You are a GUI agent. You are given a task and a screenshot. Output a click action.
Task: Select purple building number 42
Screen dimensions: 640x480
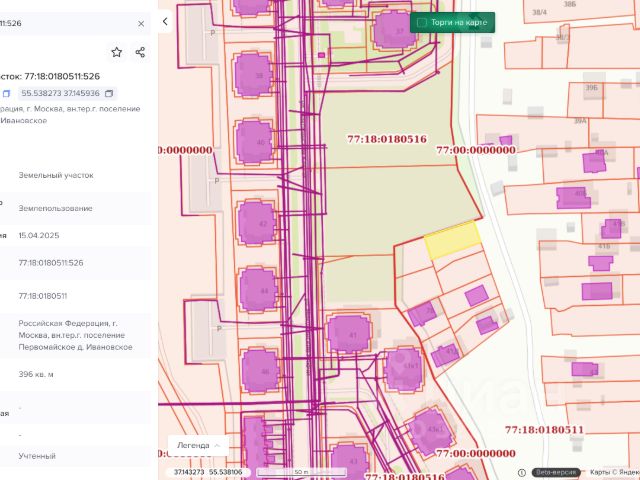(x=257, y=223)
